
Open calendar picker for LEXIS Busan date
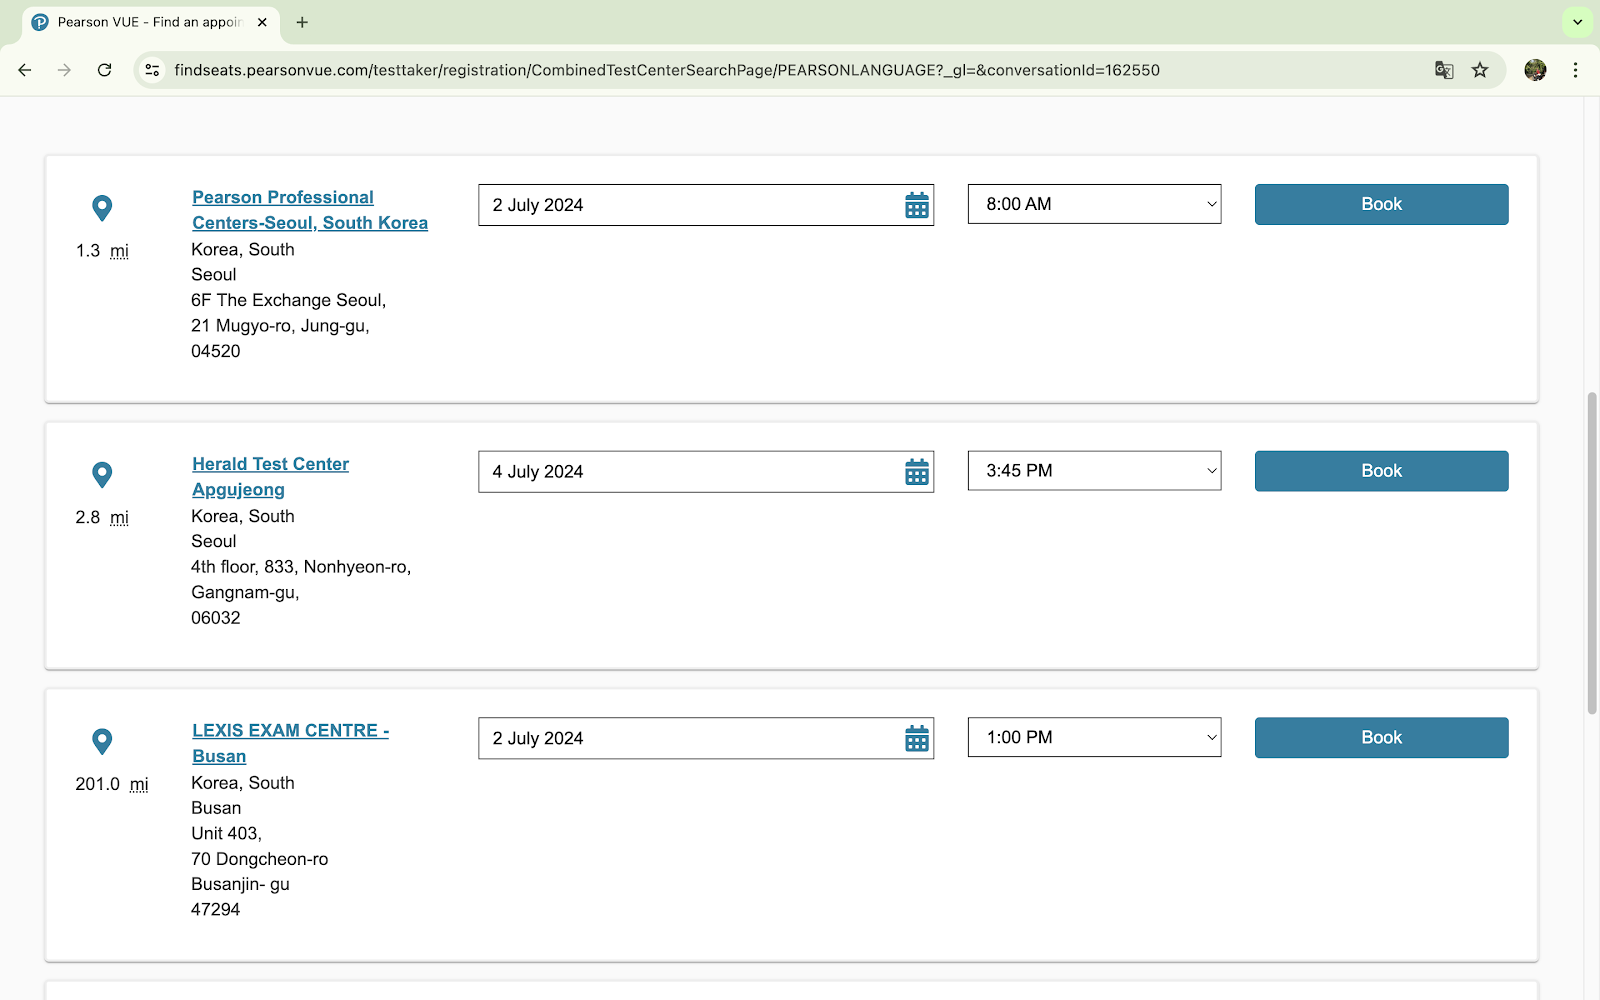(917, 739)
